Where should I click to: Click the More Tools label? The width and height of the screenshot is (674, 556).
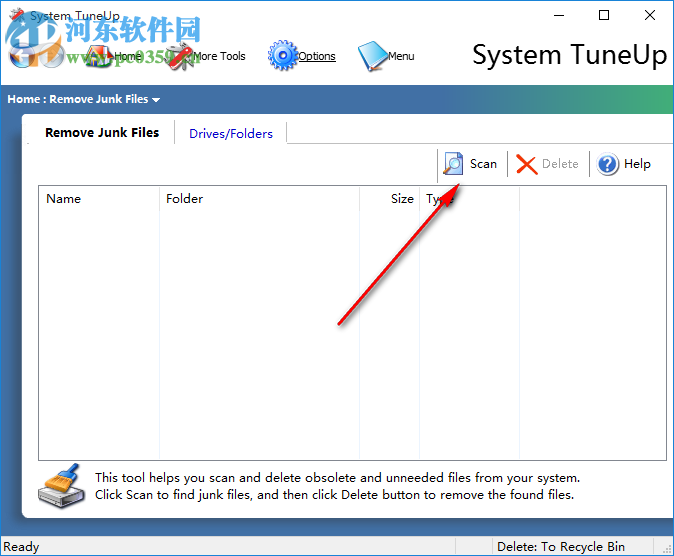219,56
